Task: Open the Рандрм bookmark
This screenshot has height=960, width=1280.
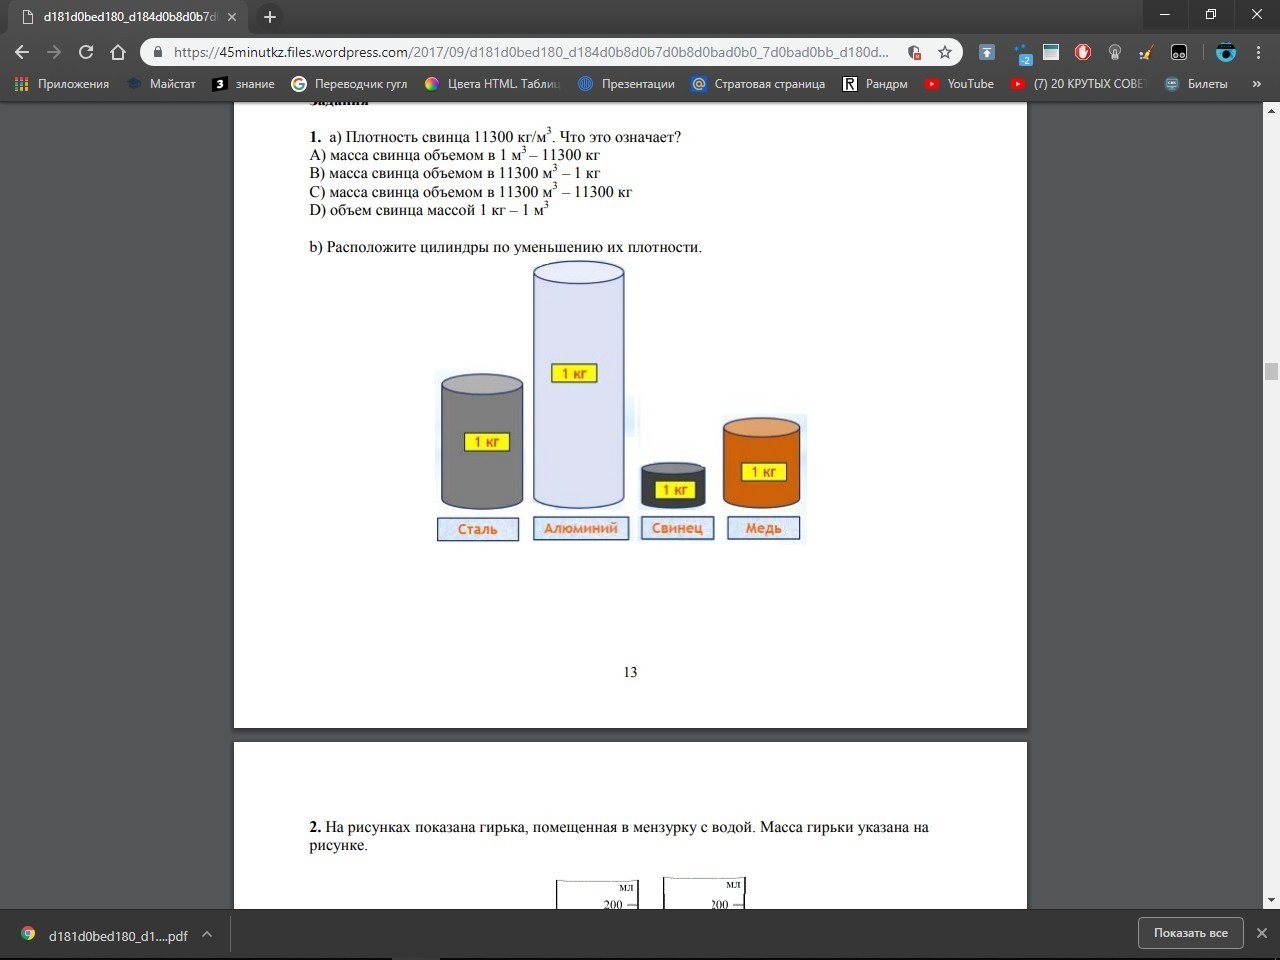Action: [875, 84]
